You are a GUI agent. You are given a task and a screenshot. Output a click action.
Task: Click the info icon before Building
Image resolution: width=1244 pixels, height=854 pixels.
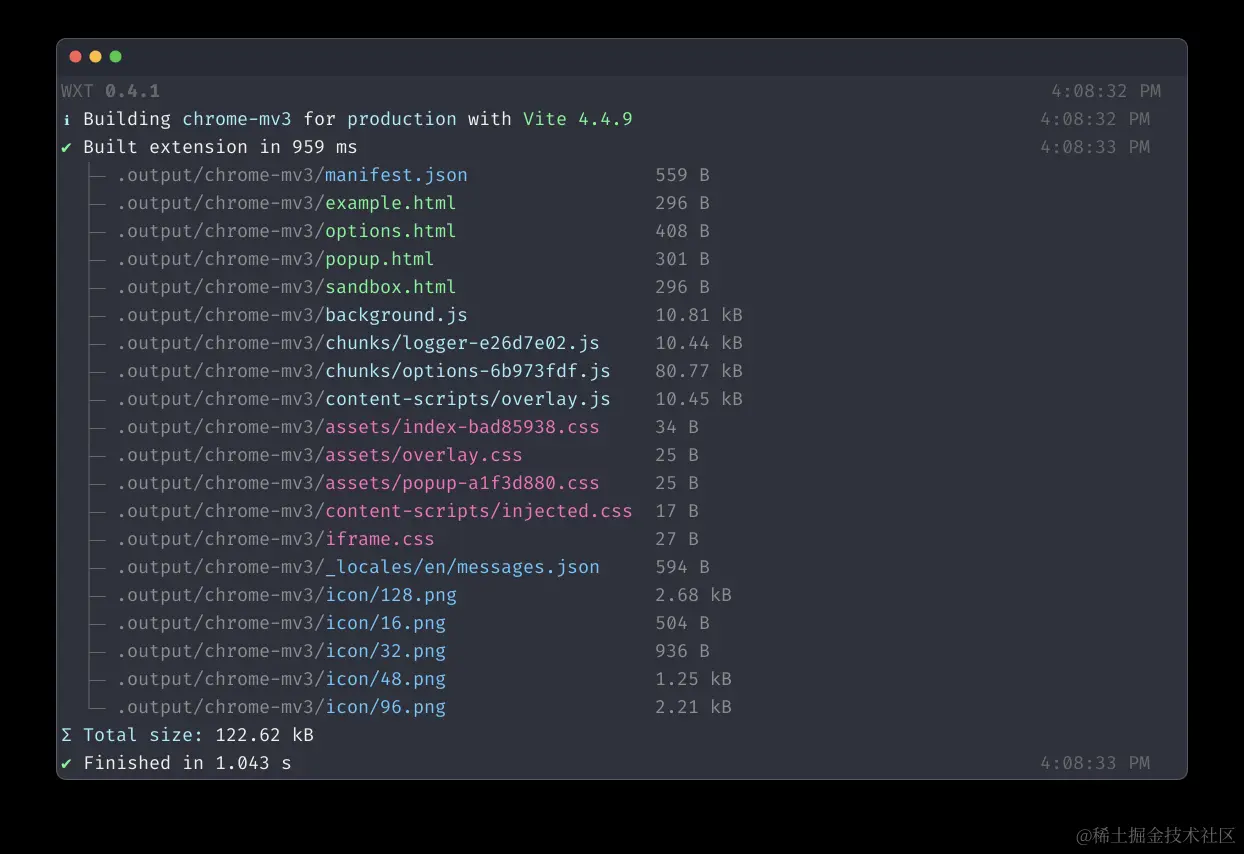pos(66,119)
